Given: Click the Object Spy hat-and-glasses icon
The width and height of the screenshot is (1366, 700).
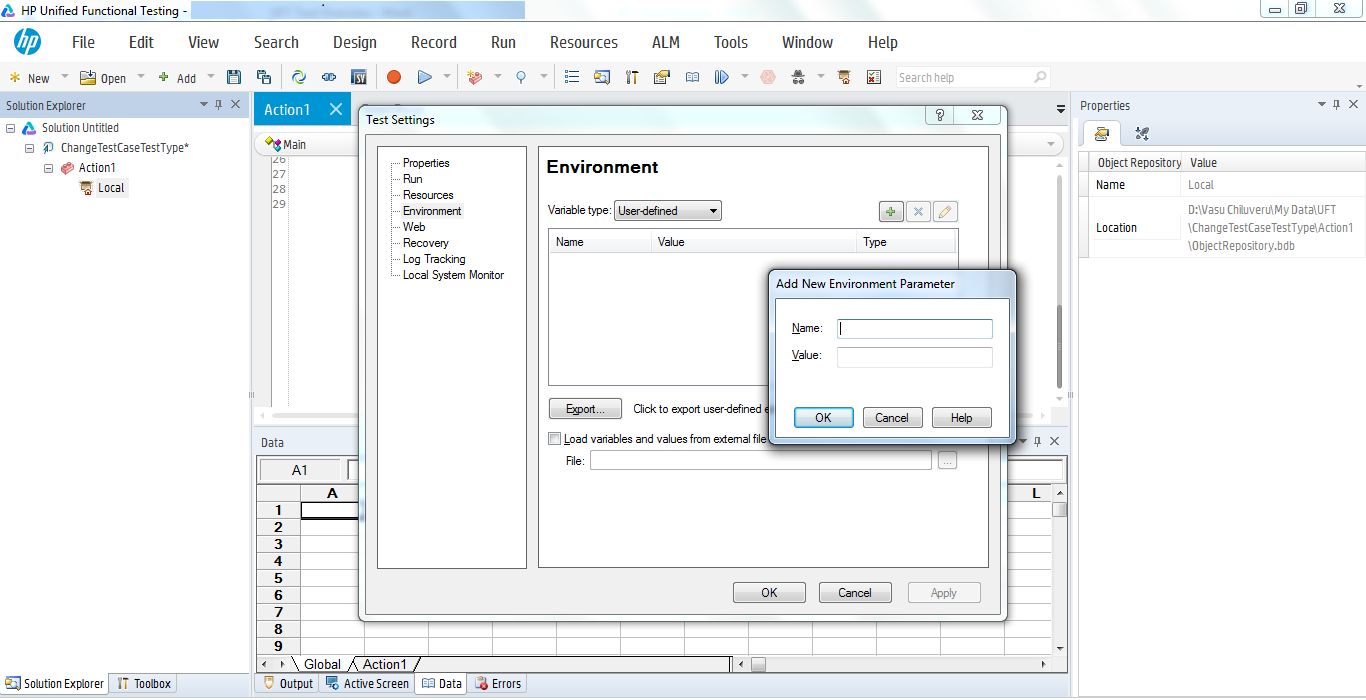Looking at the screenshot, I should 798,77.
